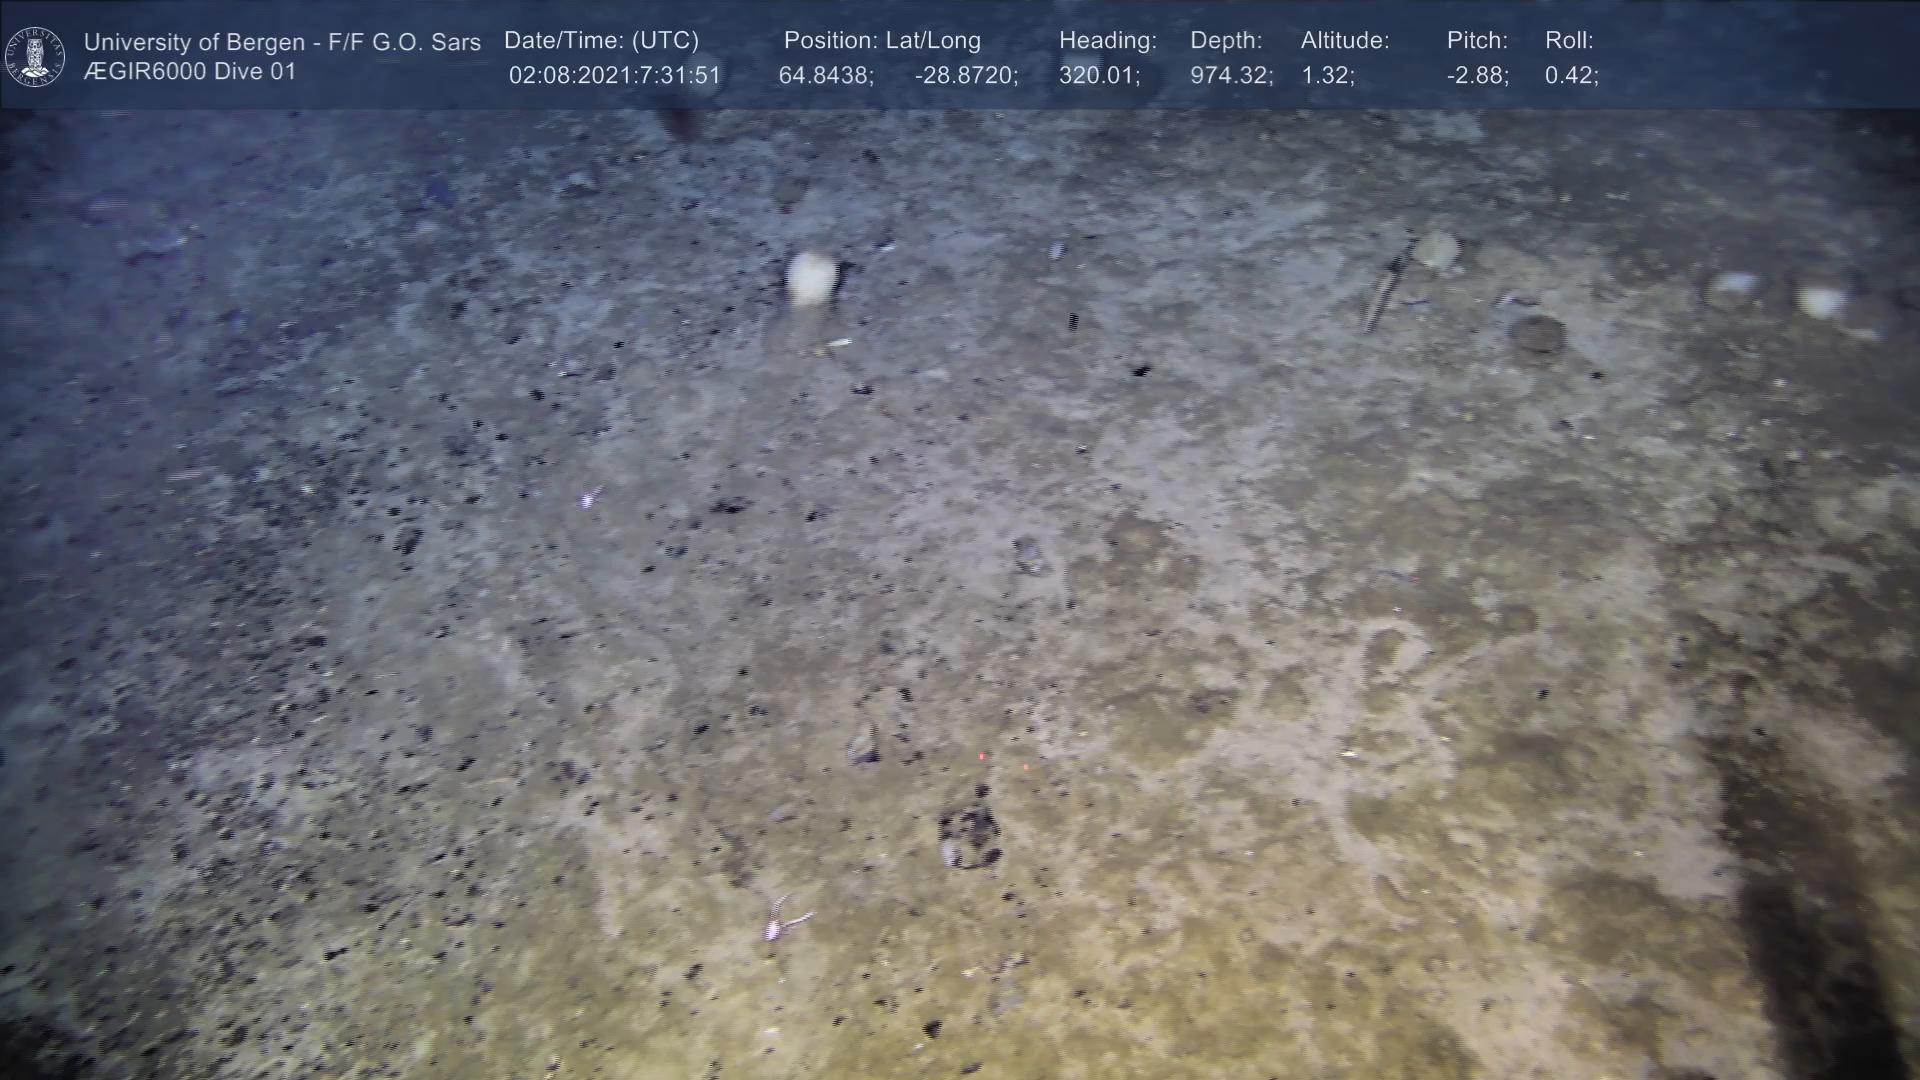The height and width of the screenshot is (1080, 1920).
Task: Select the ÆGIR6000 Dive 01 label
Action: click(190, 72)
